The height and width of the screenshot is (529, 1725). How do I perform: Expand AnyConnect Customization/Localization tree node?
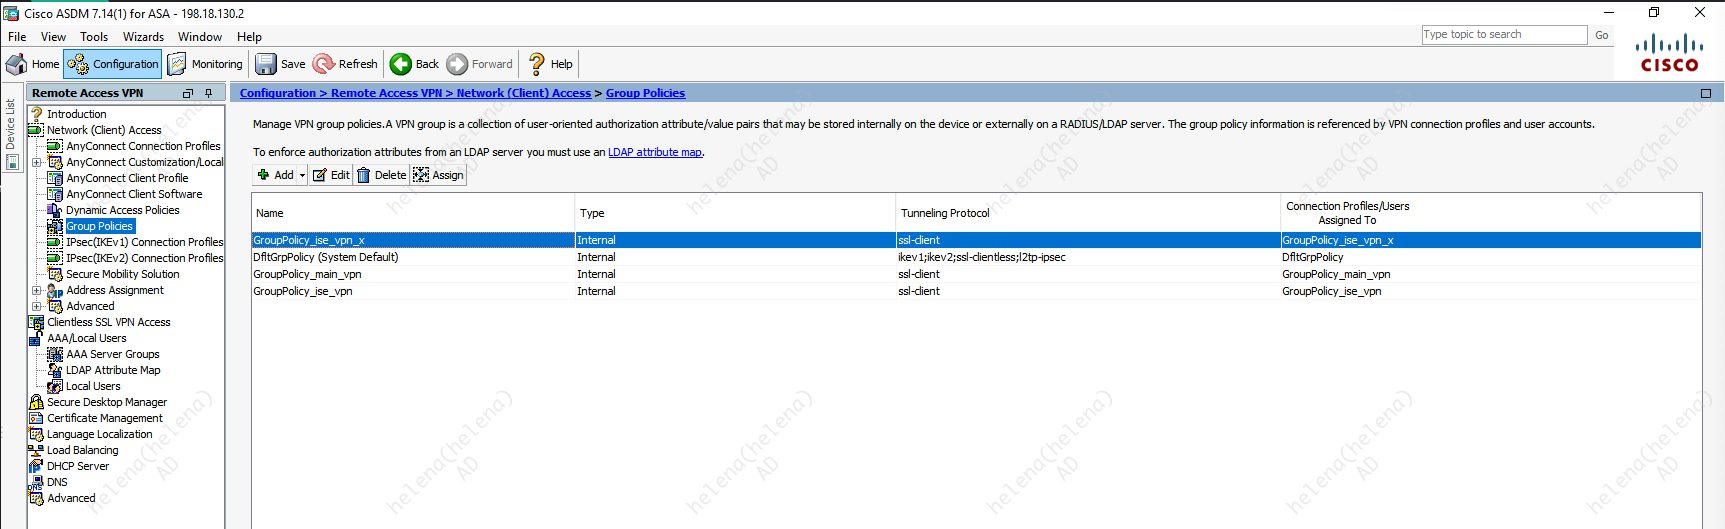point(37,162)
